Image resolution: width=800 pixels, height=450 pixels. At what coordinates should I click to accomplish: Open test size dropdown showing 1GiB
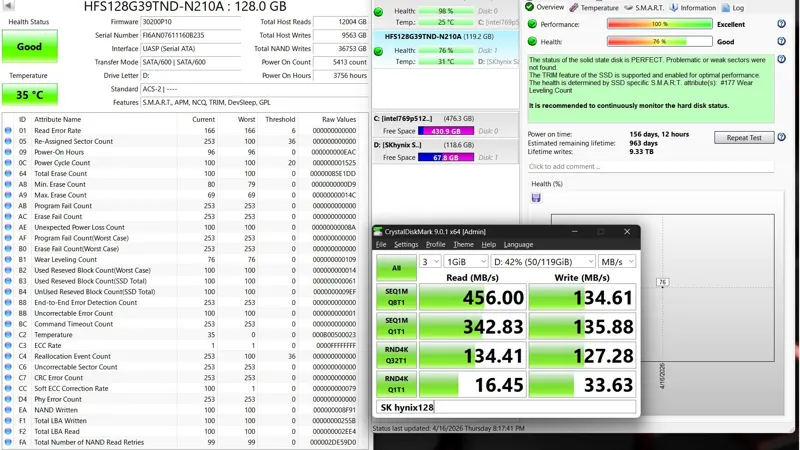(466, 262)
